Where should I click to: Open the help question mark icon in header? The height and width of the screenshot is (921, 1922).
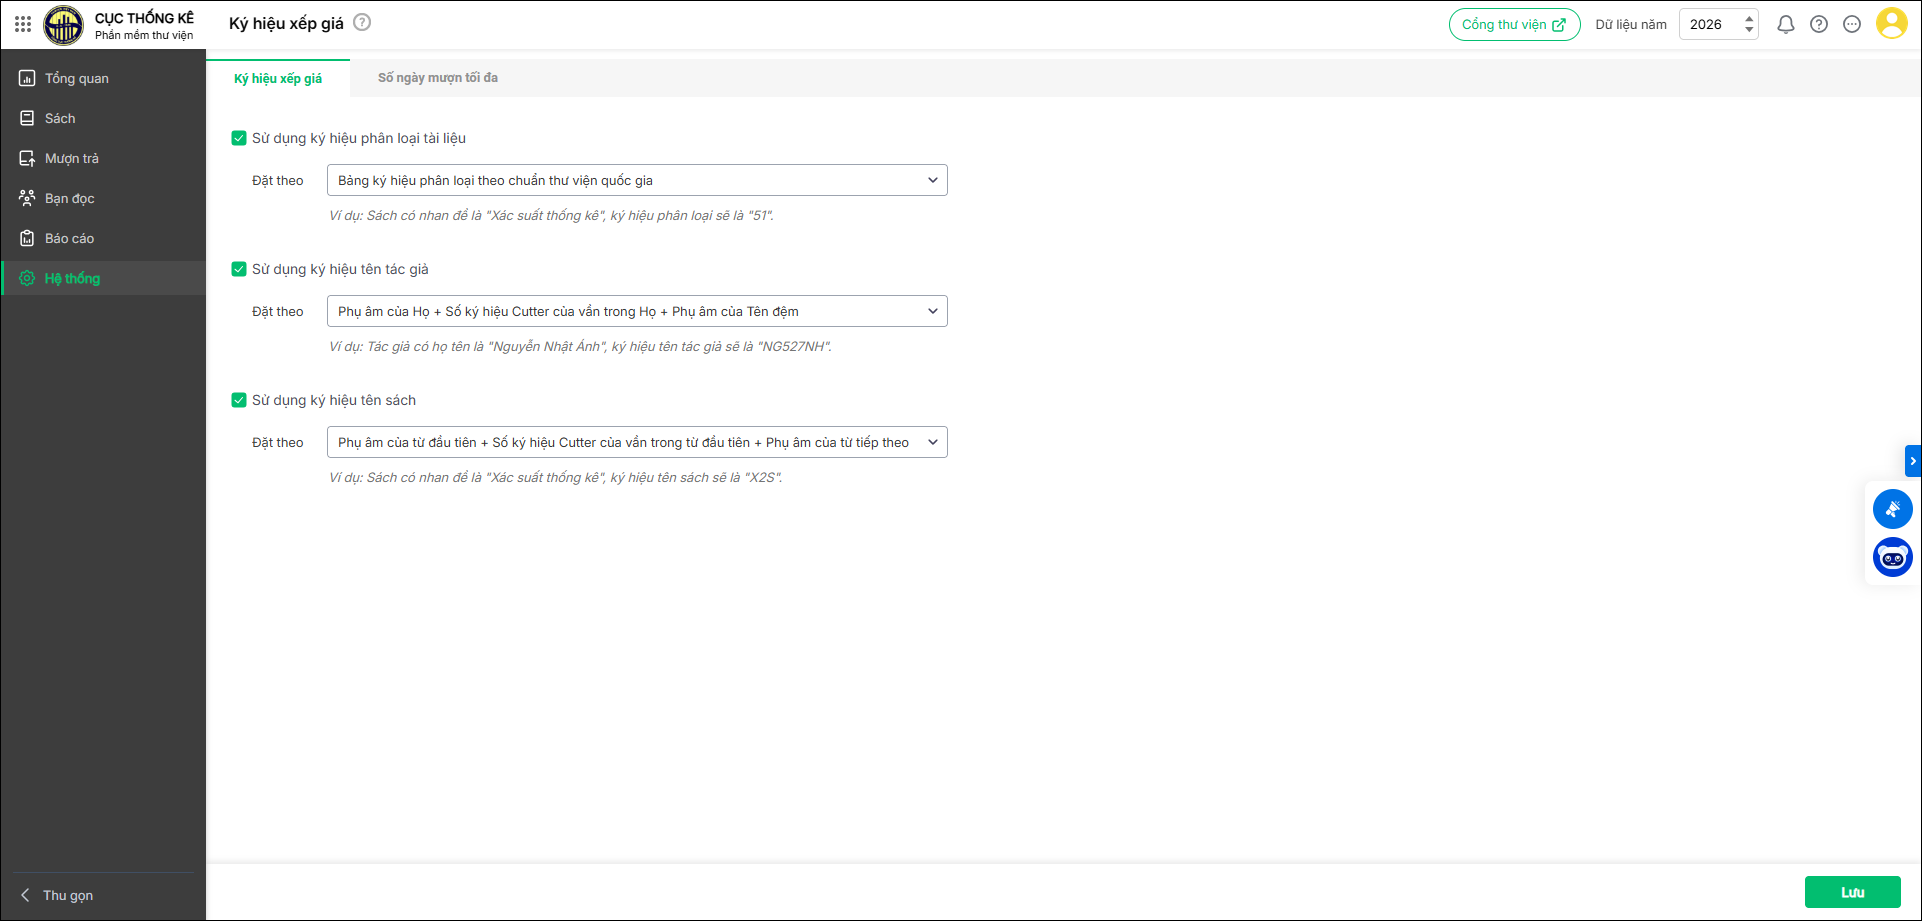coord(1819,24)
